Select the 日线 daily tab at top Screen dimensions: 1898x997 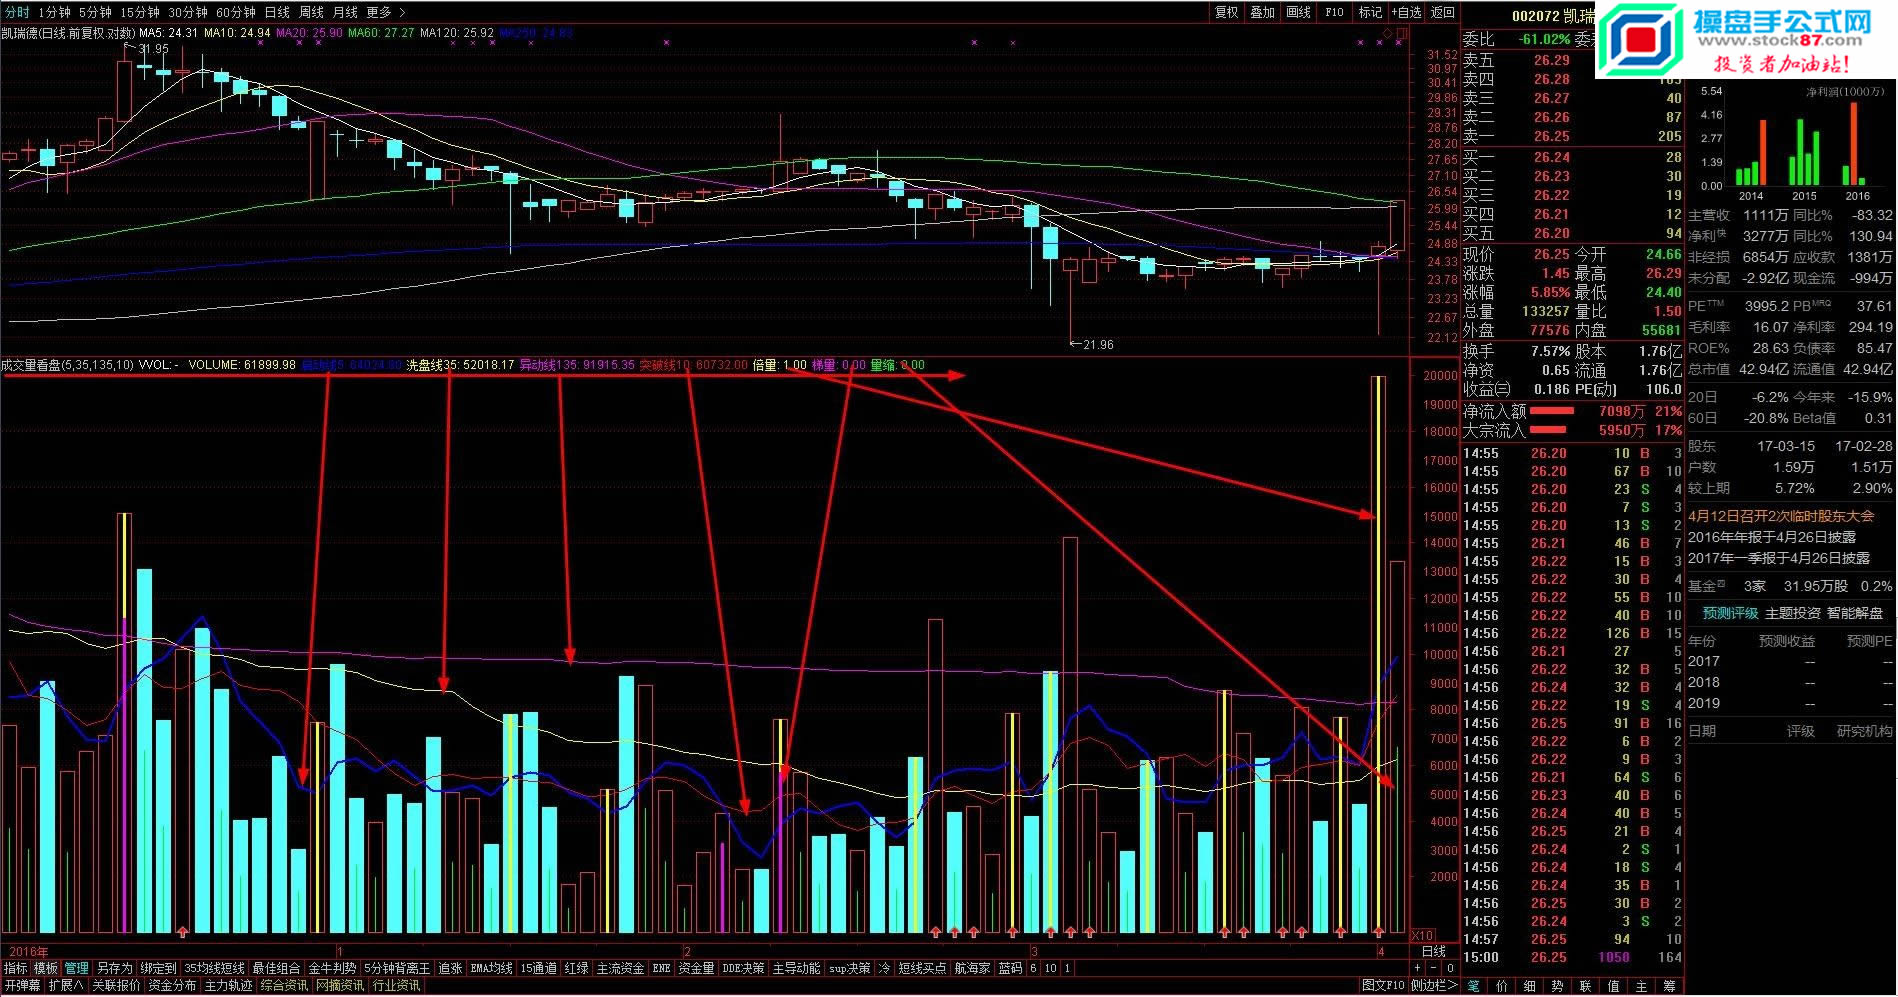(277, 12)
